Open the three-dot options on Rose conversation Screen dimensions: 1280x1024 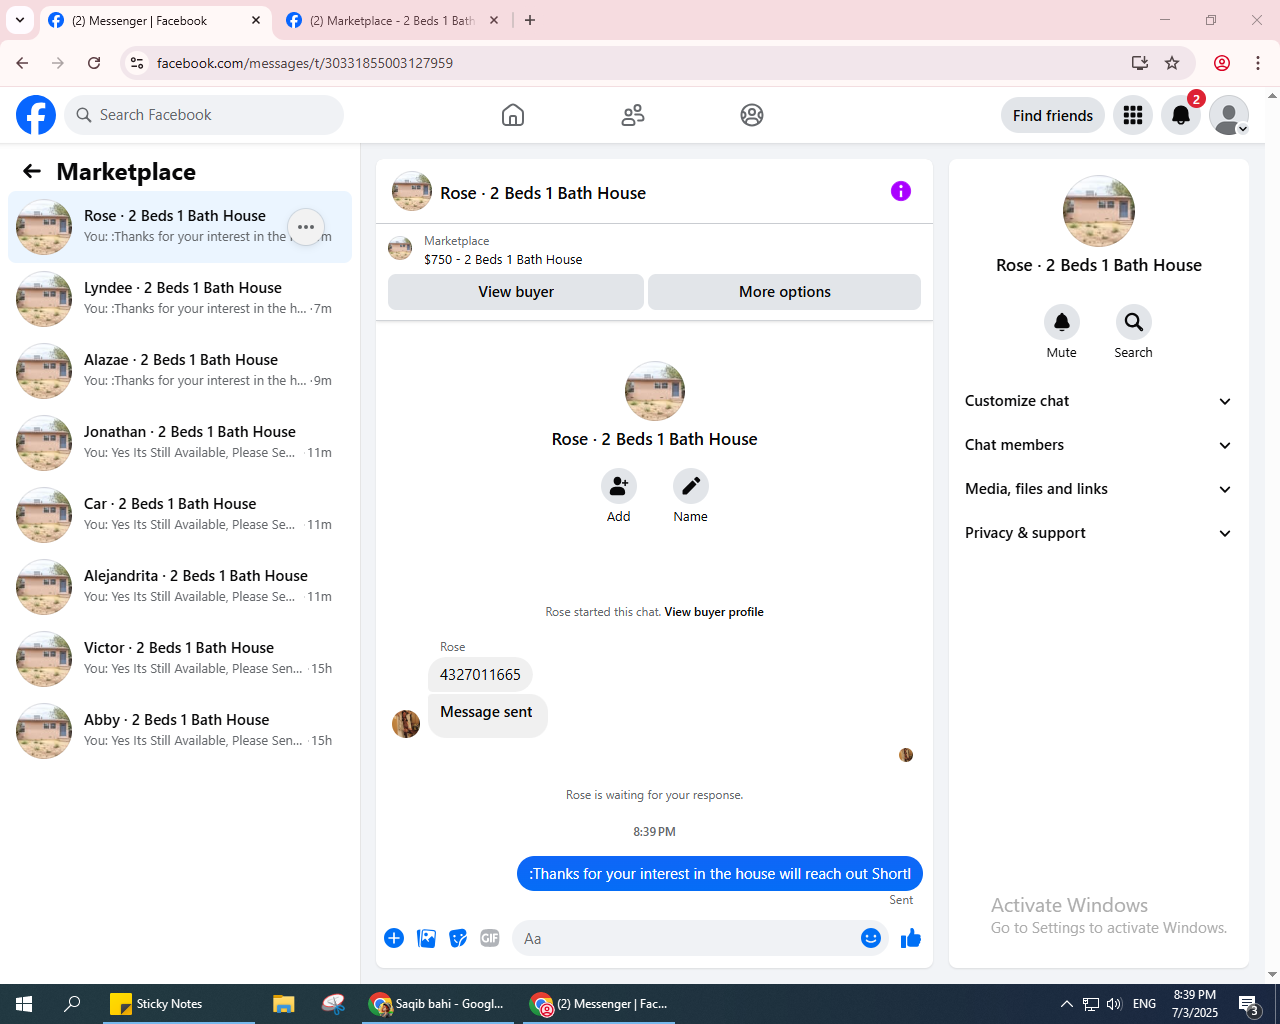coord(306,227)
